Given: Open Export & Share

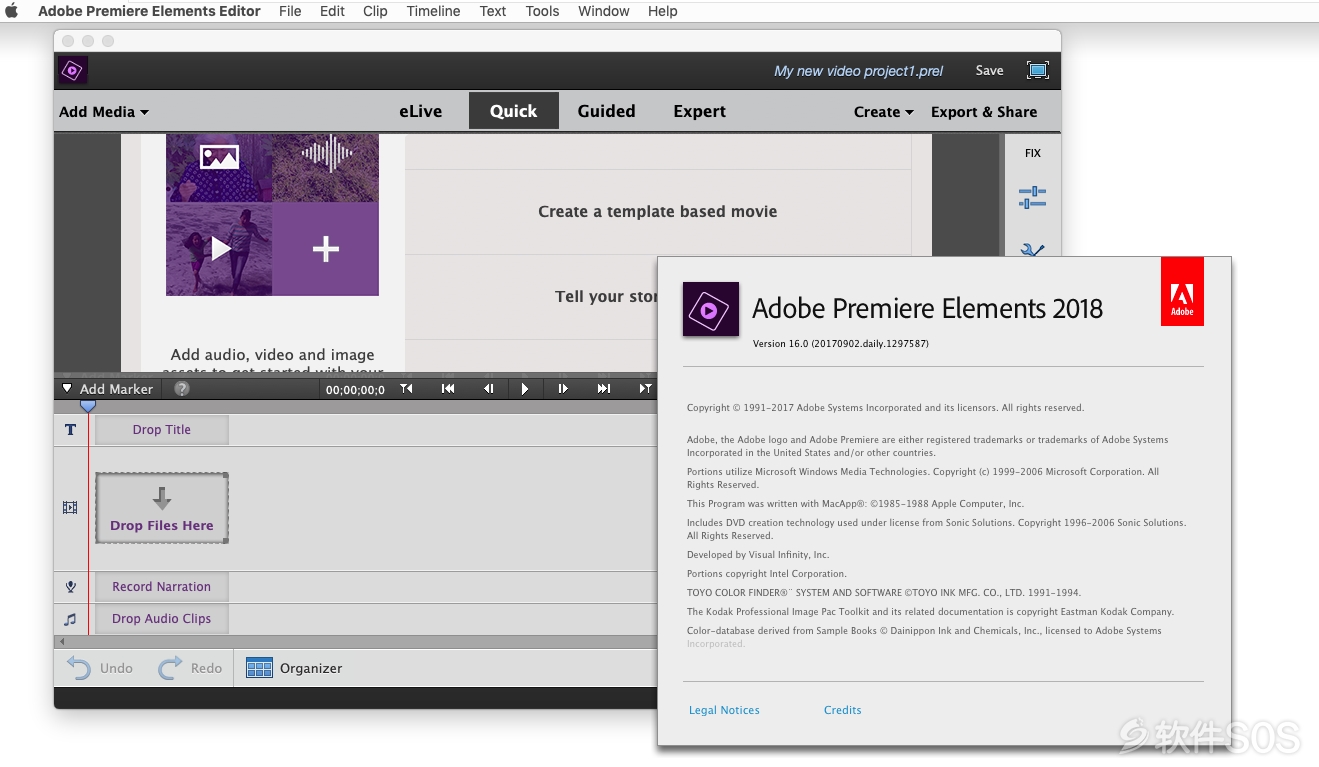Looking at the screenshot, I should click(984, 112).
